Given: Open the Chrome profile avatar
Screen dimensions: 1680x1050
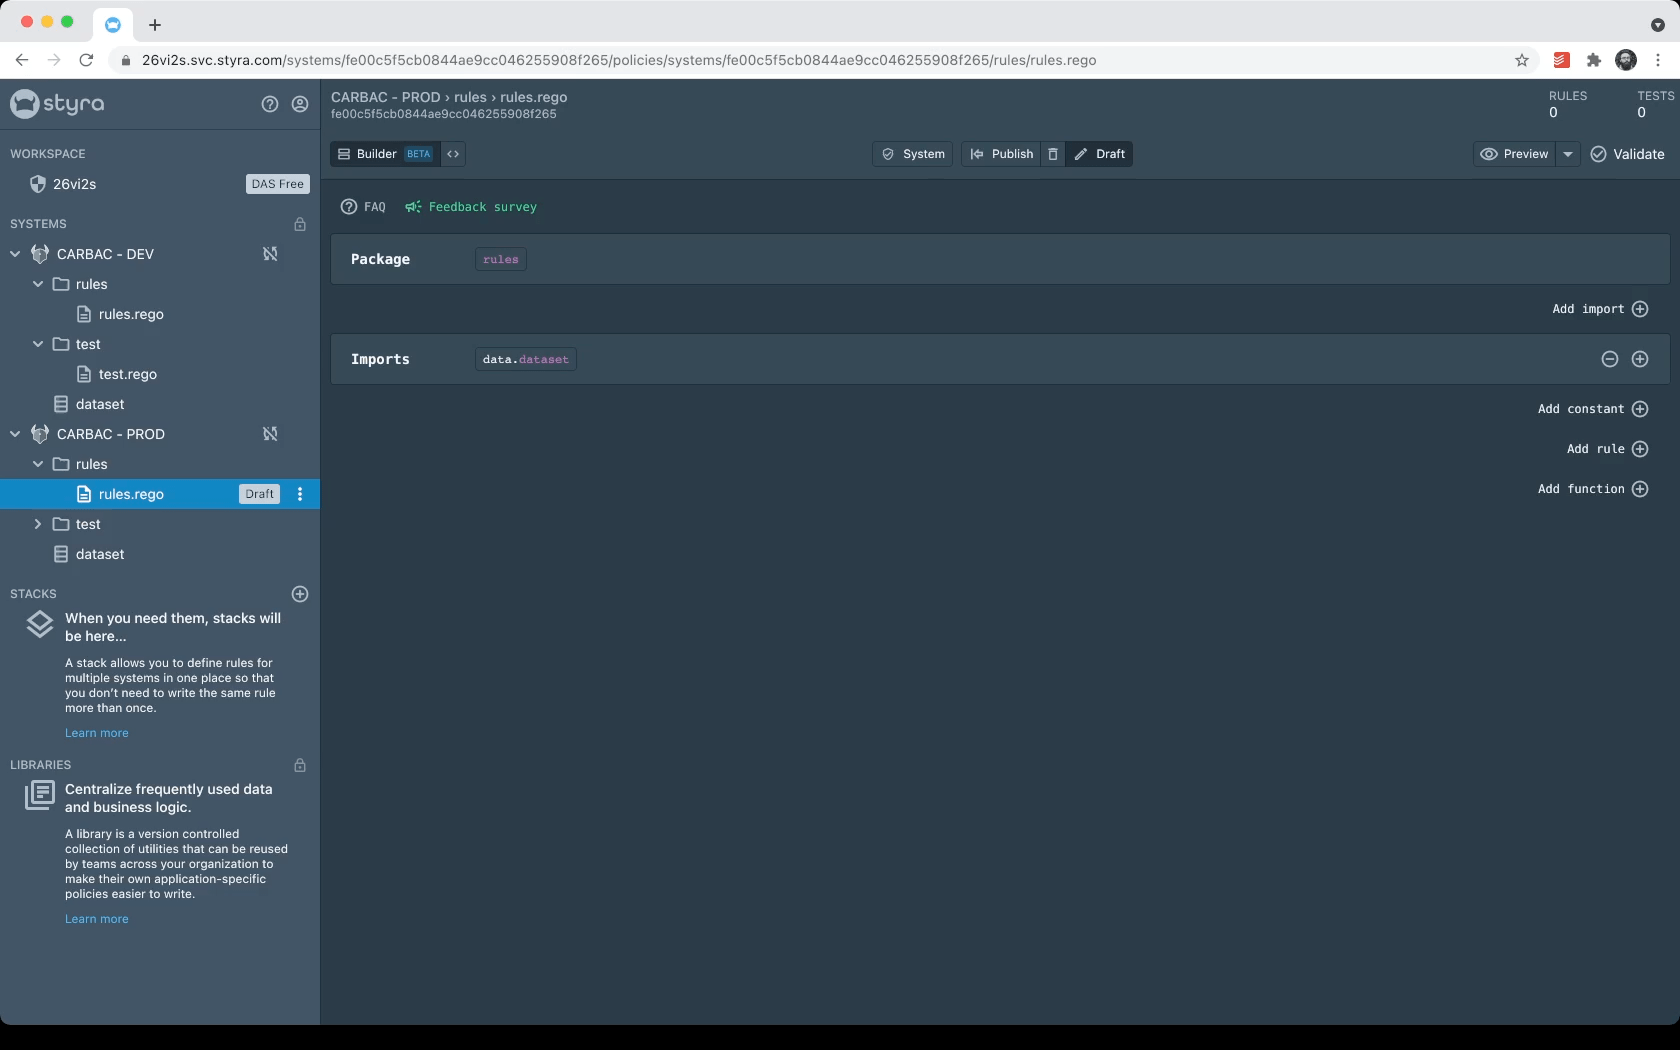Looking at the screenshot, I should [x=1627, y=60].
